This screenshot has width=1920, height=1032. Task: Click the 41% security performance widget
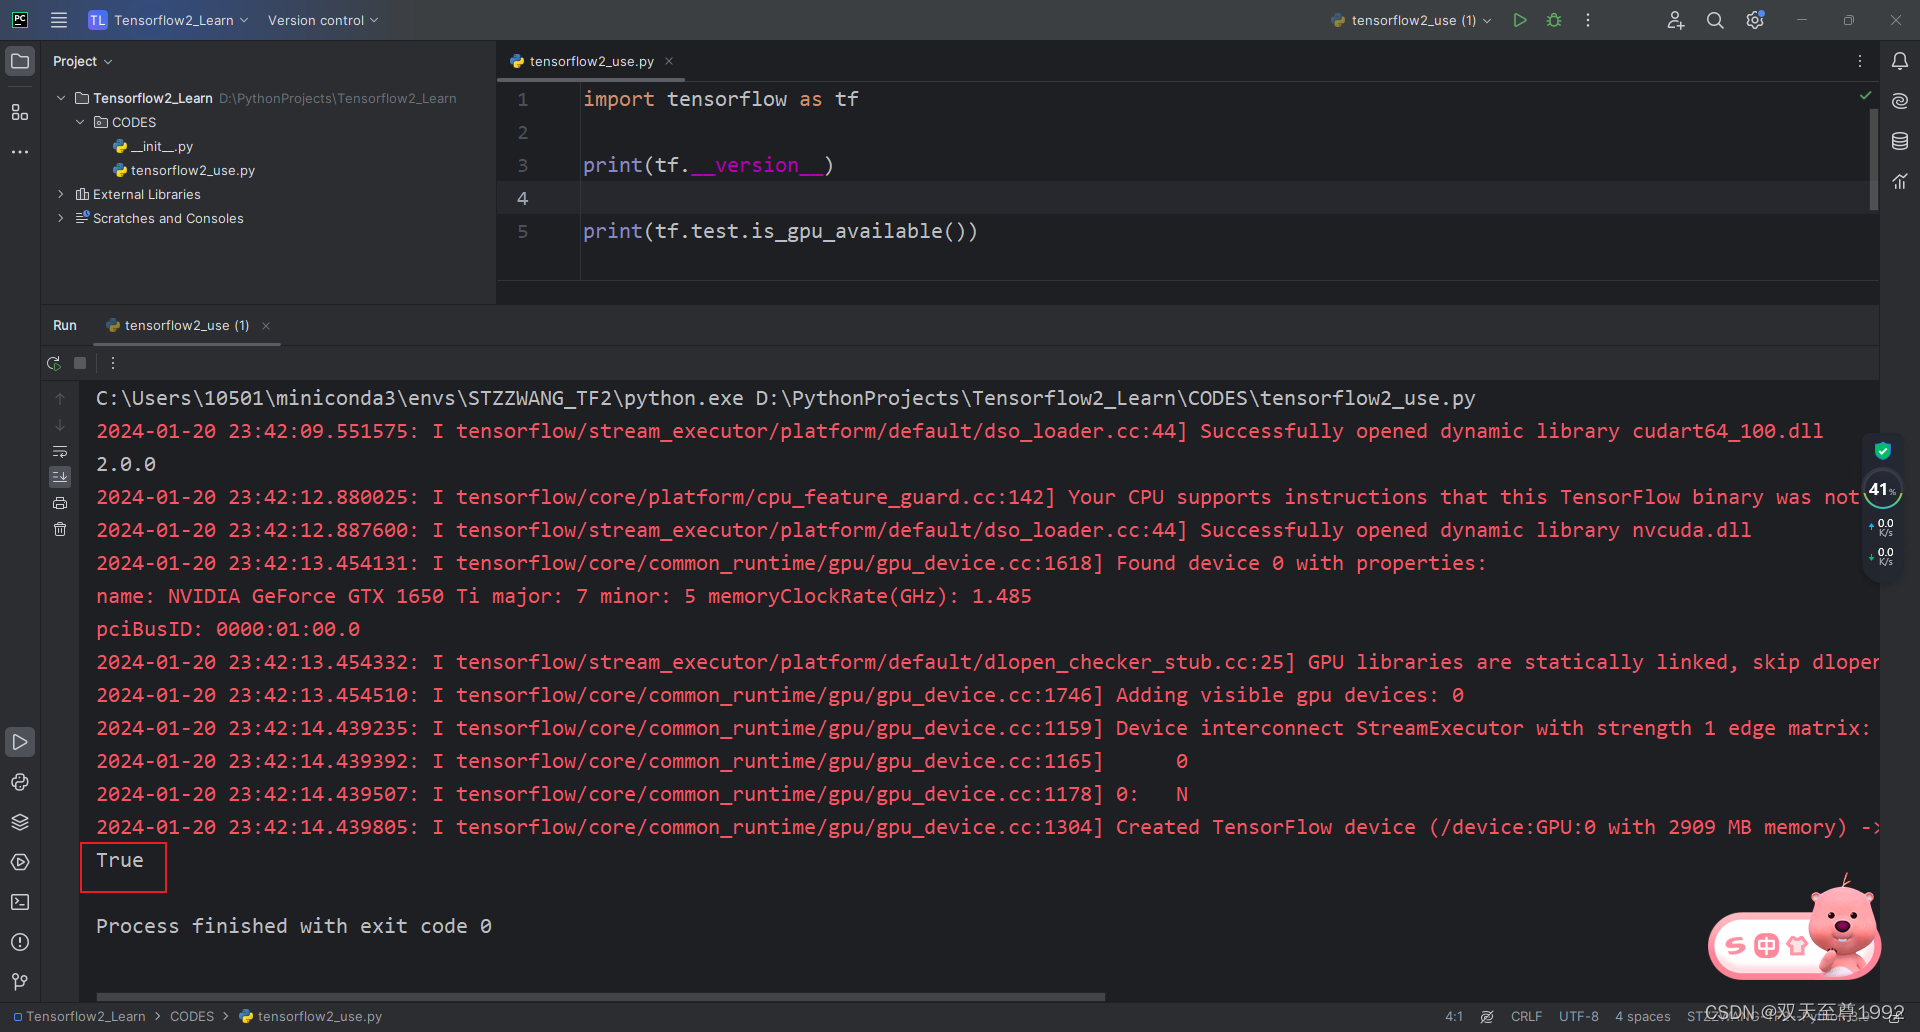[x=1883, y=490]
